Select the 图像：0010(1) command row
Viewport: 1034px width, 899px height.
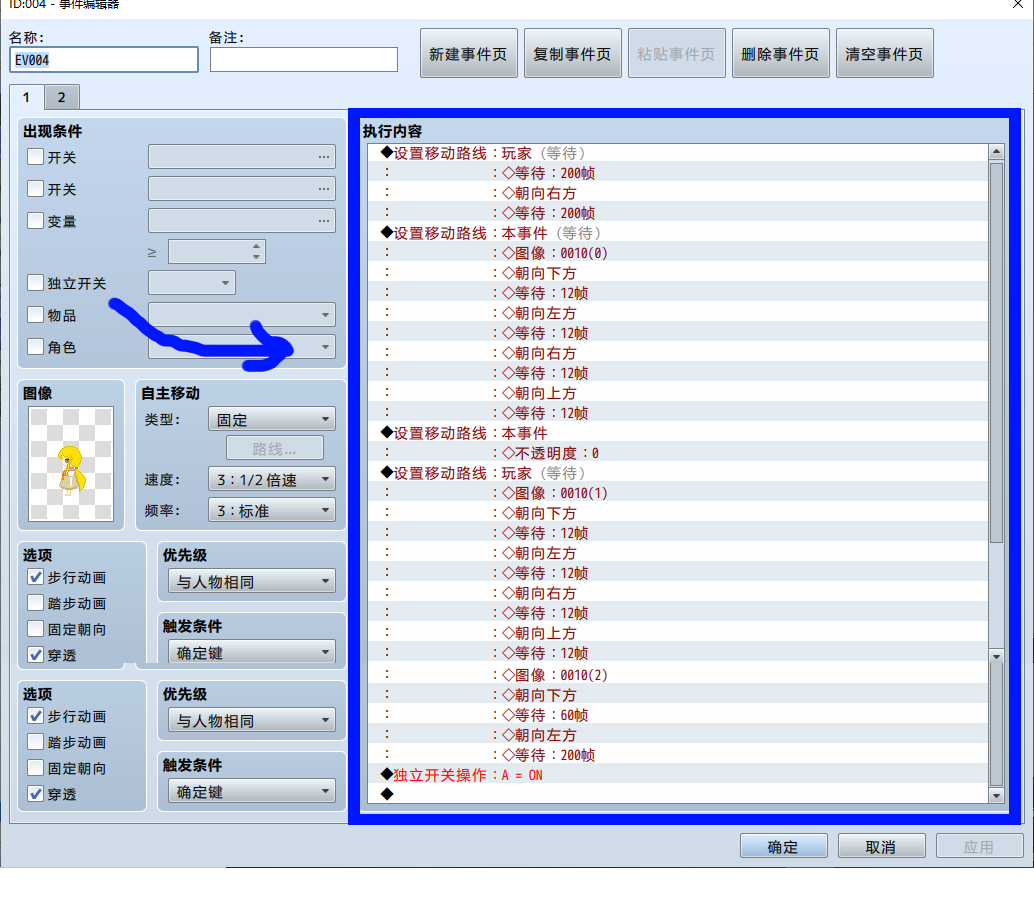click(678, 493)
